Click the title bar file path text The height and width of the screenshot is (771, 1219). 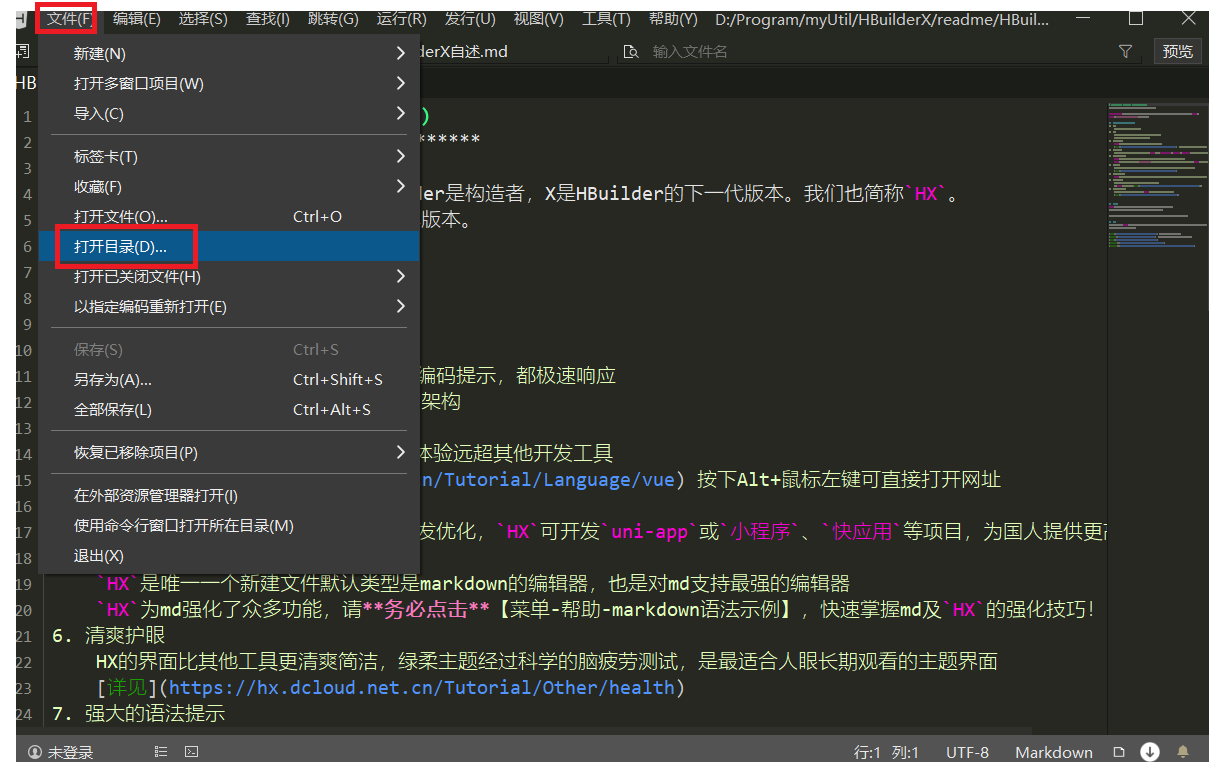point(883,19)
